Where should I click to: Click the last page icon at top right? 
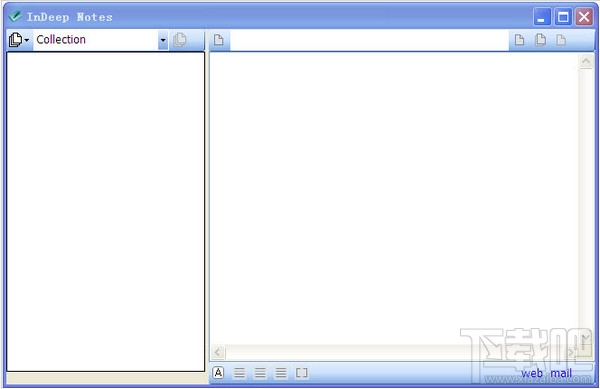click(x=561, y=40)
